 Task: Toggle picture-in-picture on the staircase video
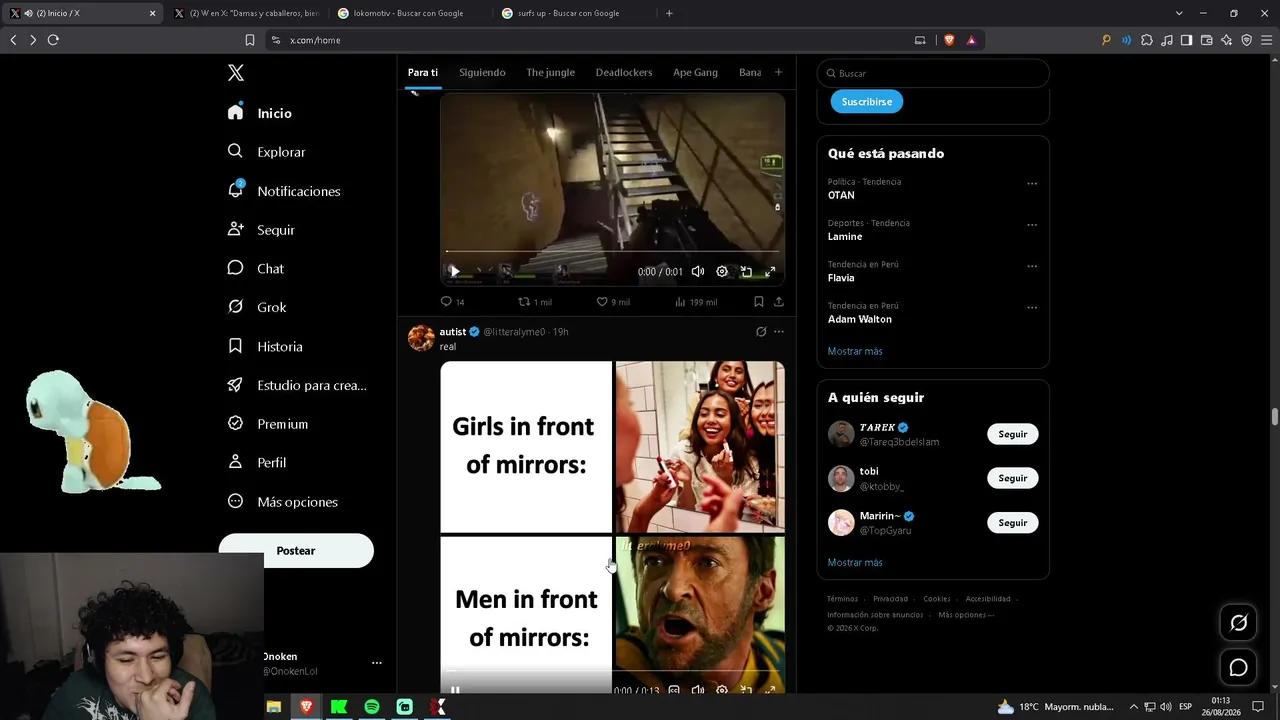(746, 271)
